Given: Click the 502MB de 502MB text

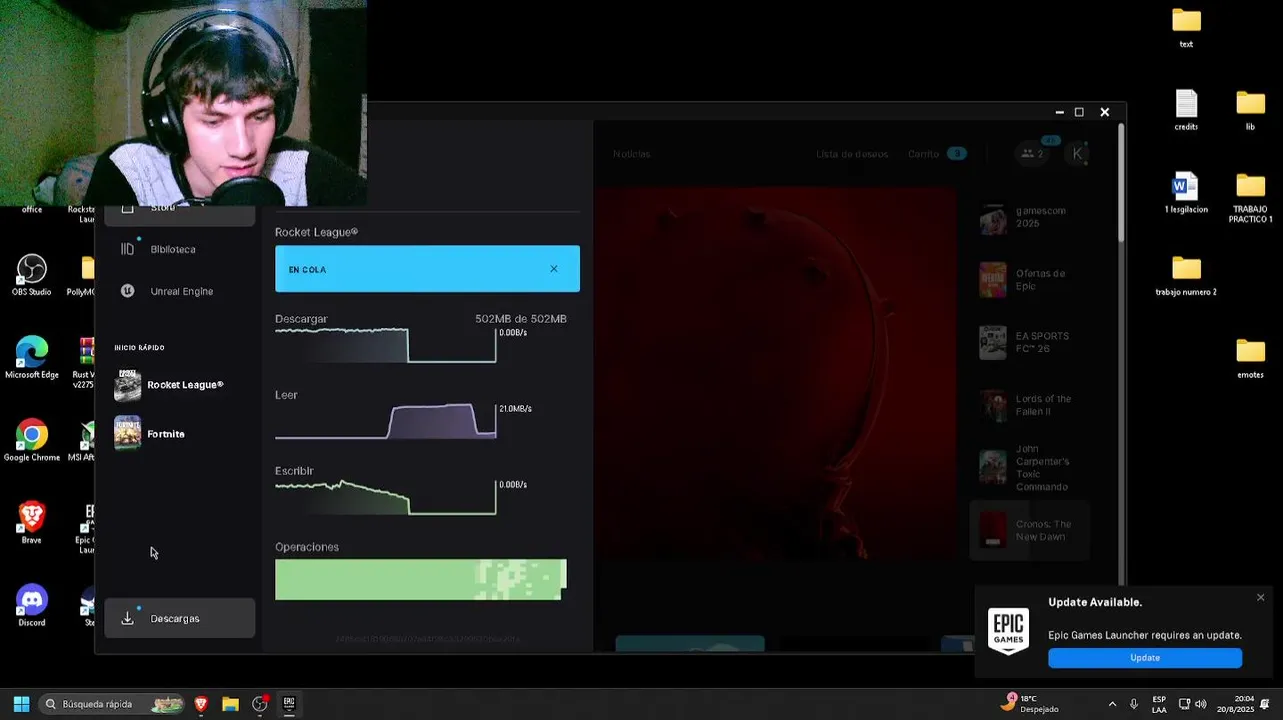Looking at the screenshot, I should (x=521, y=319).
